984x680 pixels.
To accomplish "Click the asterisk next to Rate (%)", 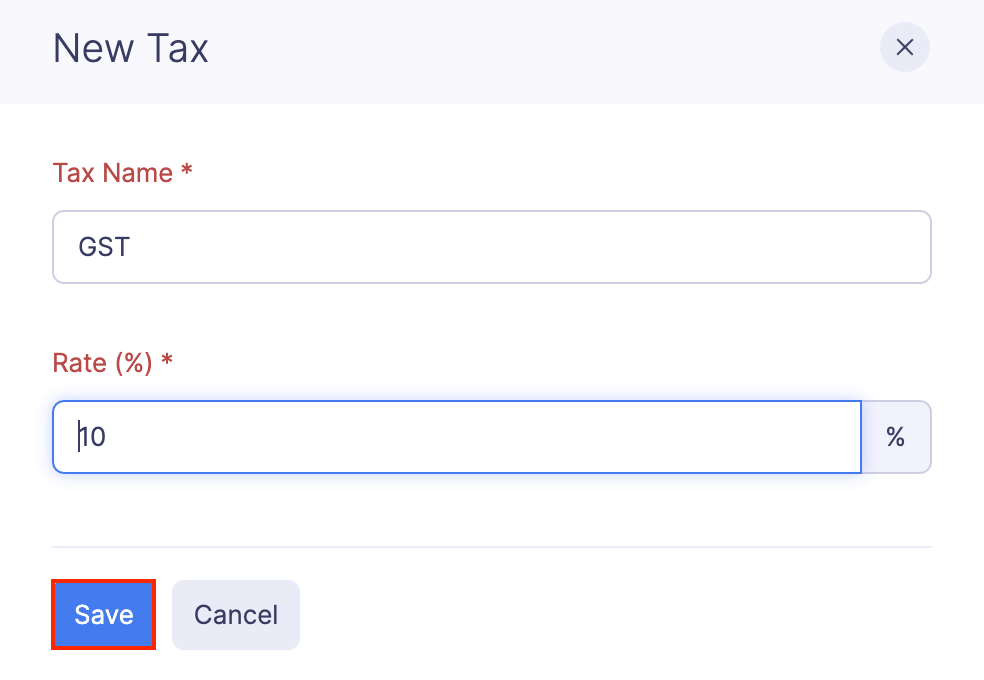I will (167, 362).
